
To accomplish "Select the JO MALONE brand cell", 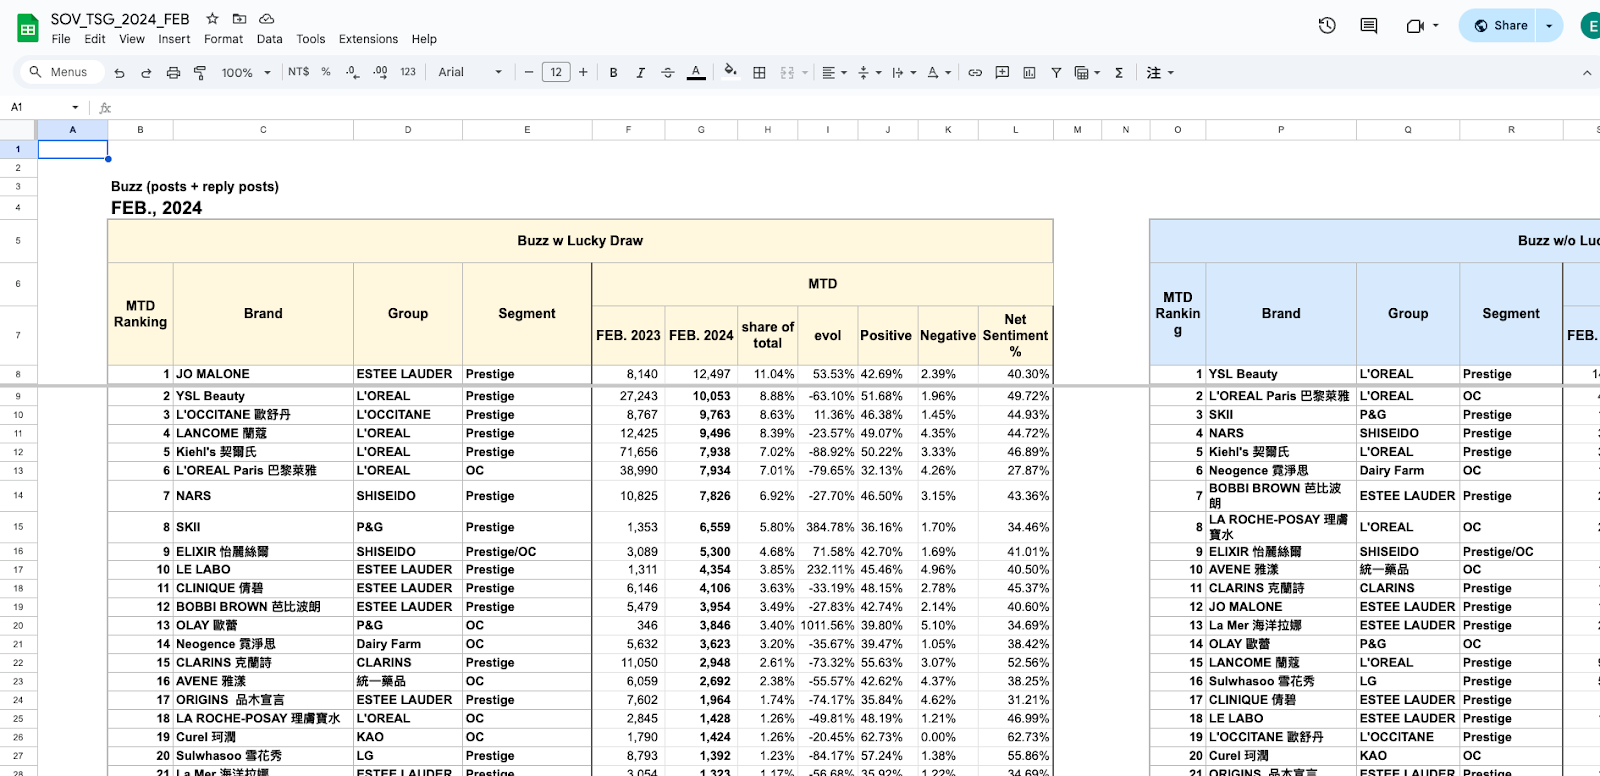I will tap(263, 374).
